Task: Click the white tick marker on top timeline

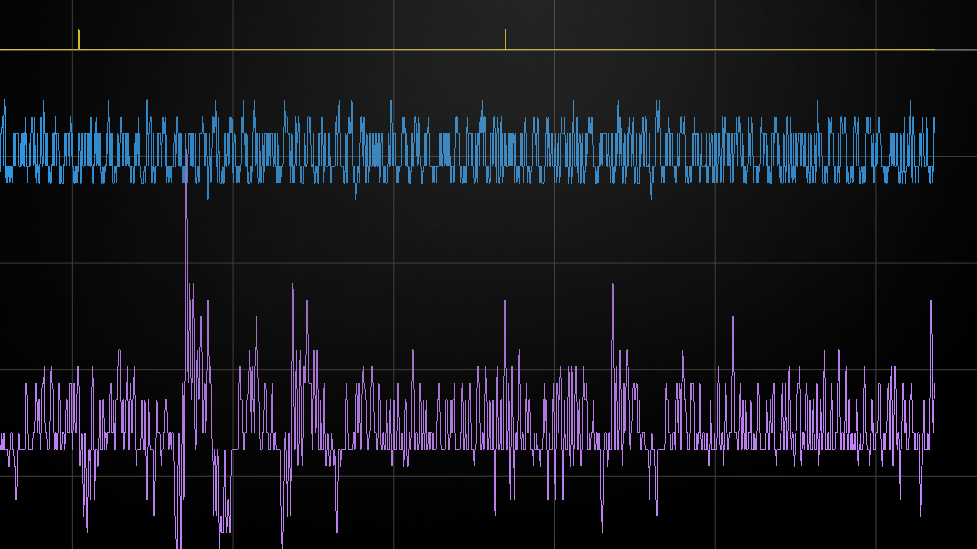Action: click(505, 39)
